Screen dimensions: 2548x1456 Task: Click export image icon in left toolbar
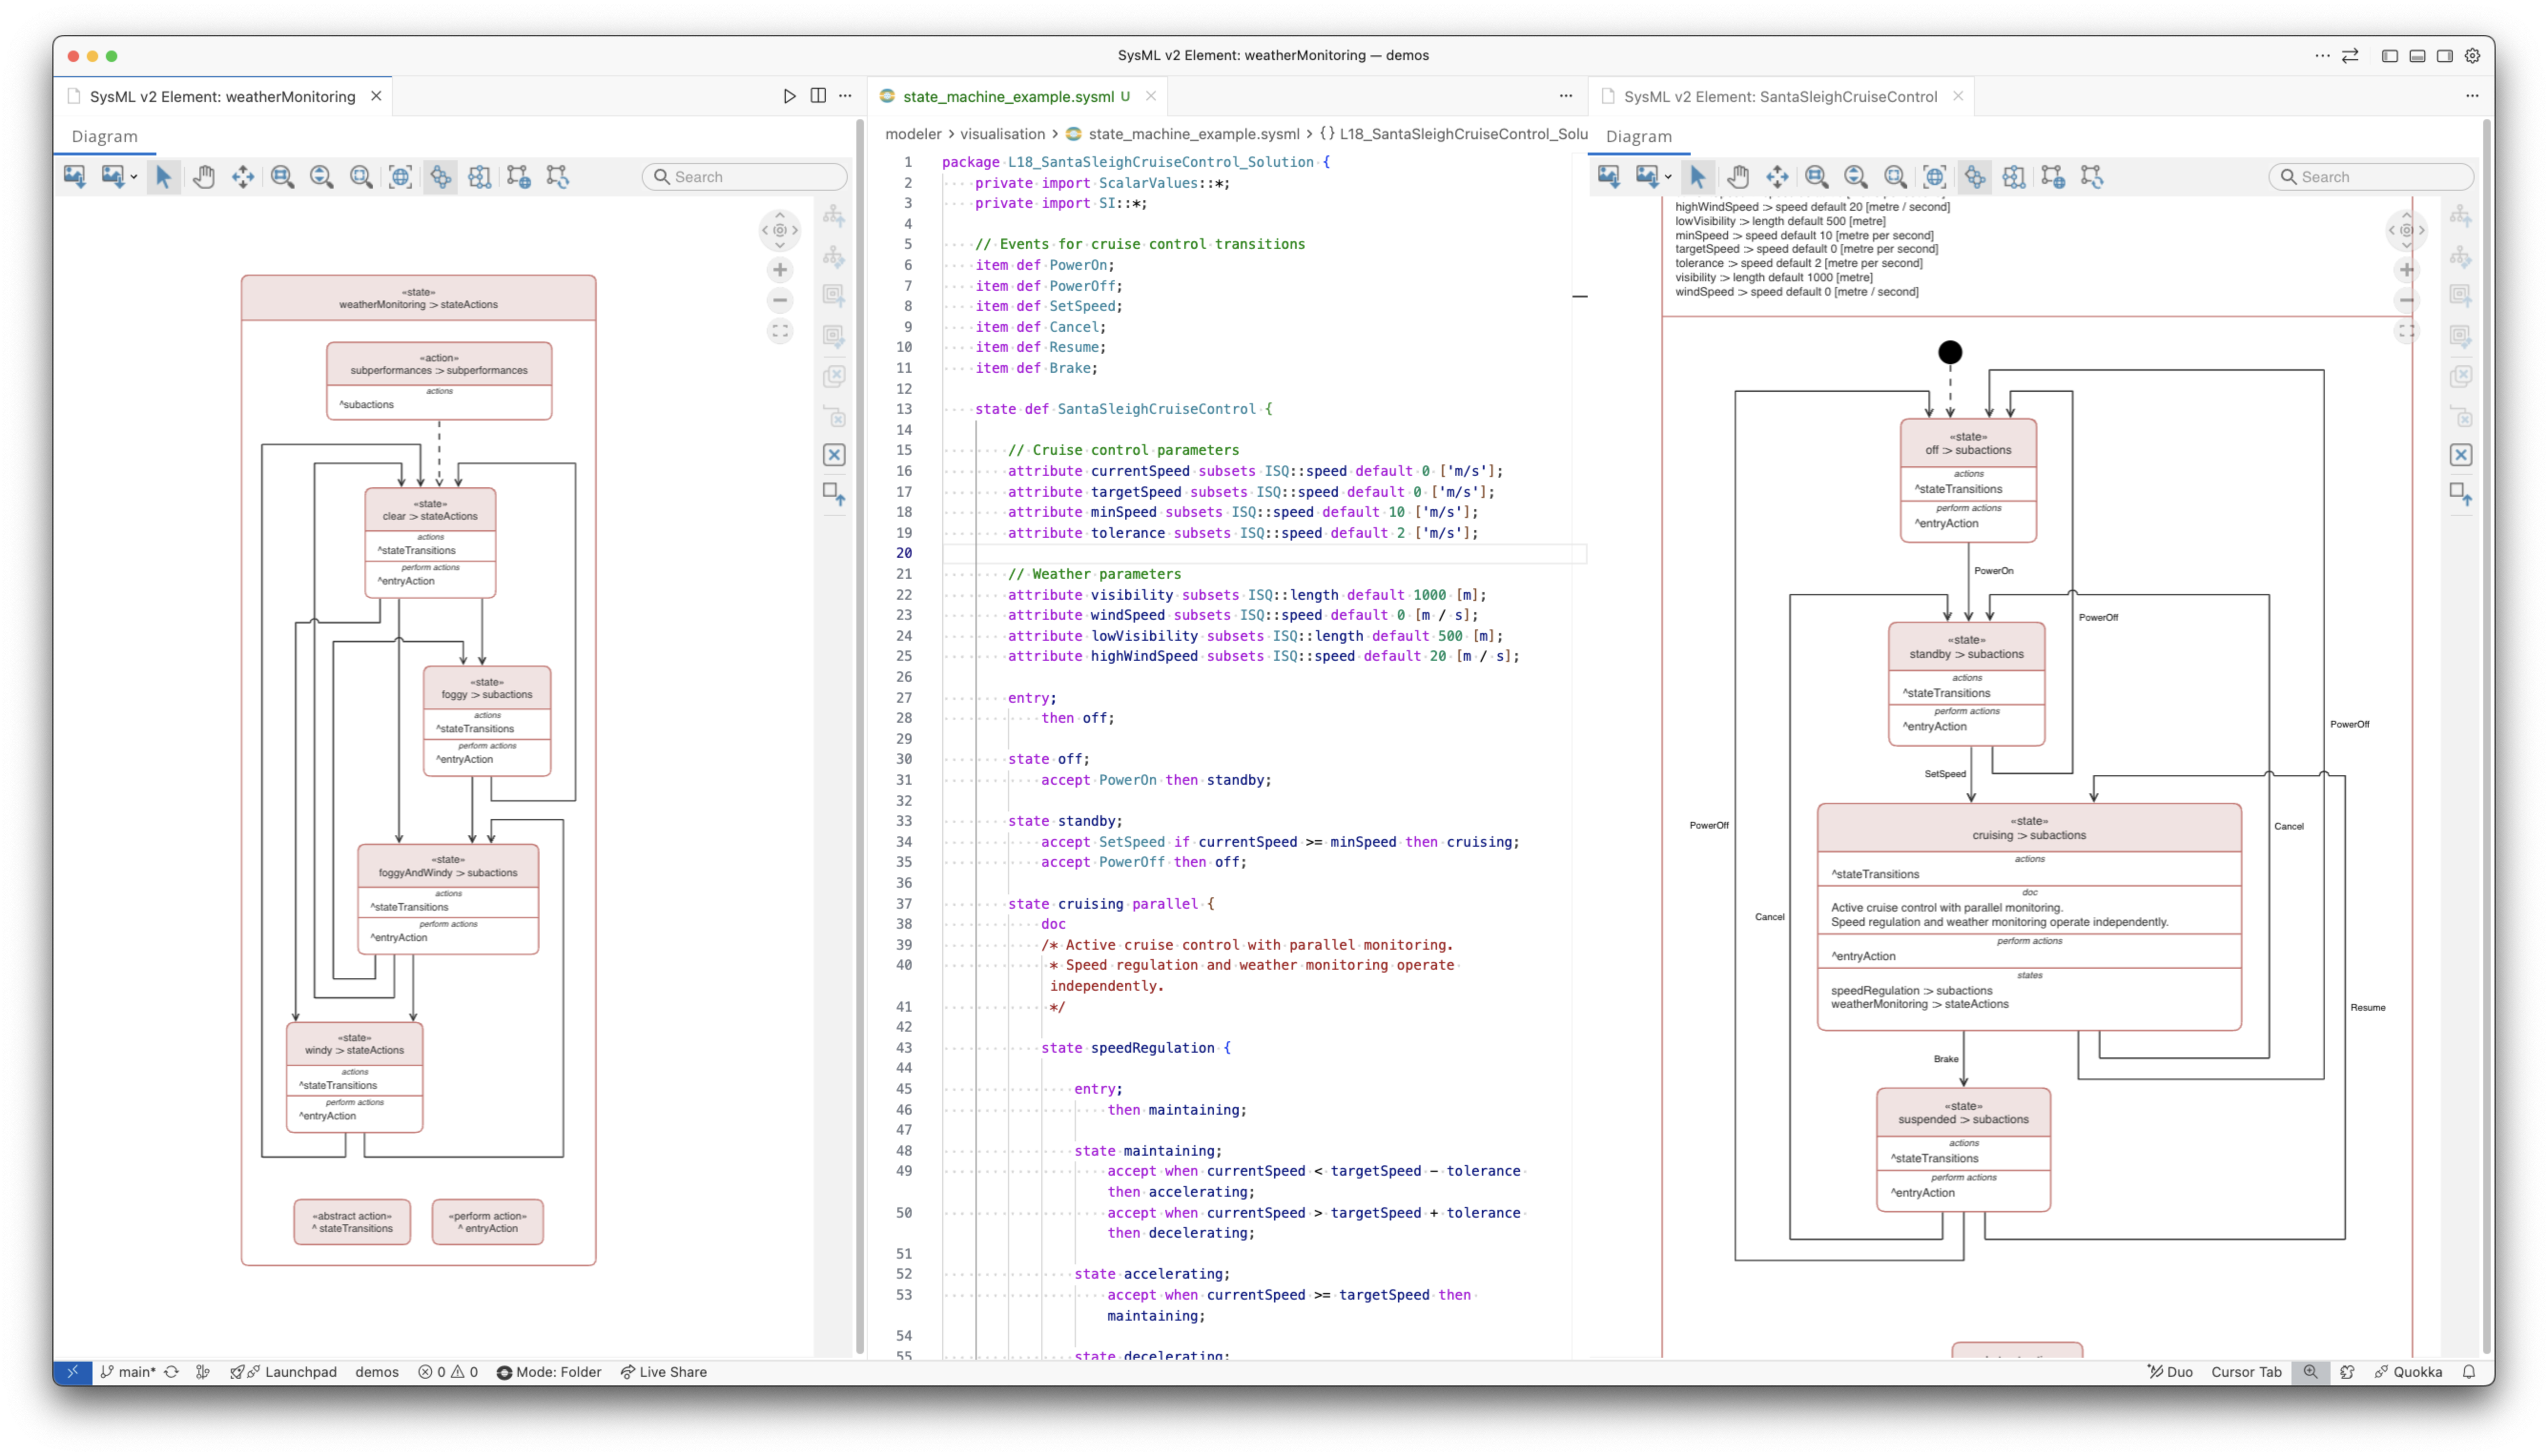tap(75, 177)
